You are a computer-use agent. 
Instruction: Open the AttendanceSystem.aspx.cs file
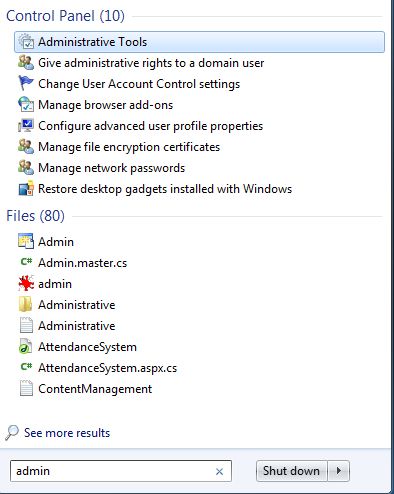click(x=108, y=368)
